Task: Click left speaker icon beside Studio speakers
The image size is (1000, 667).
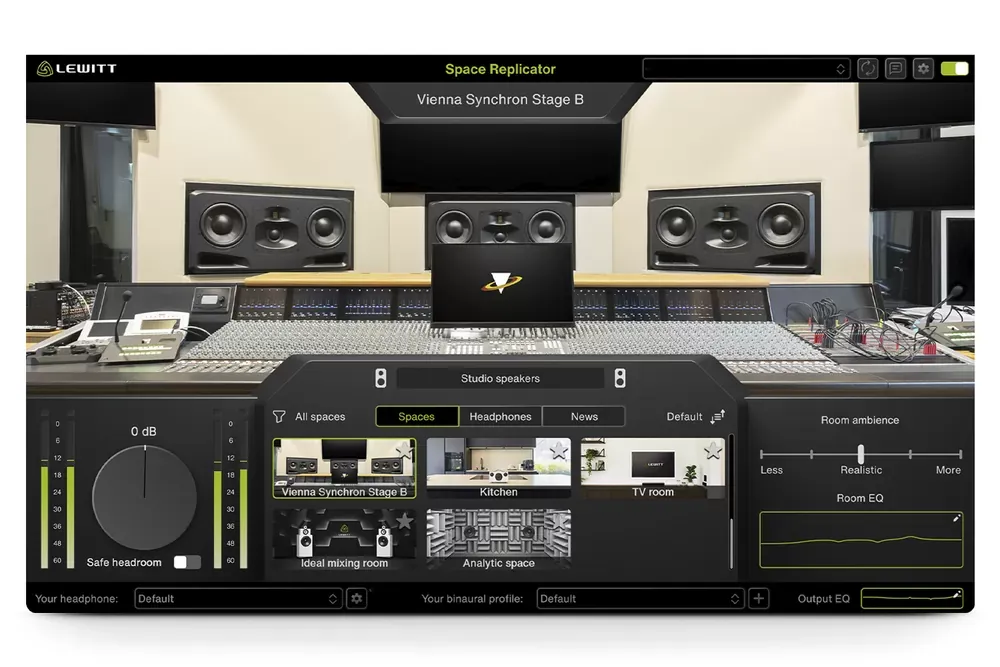Action: point(381,378)
